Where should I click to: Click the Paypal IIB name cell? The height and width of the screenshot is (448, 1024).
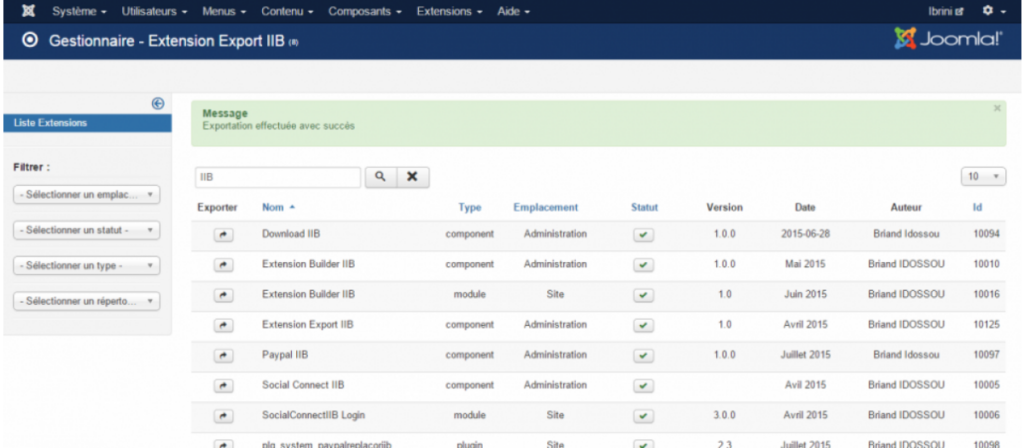[x=285, y=355]
